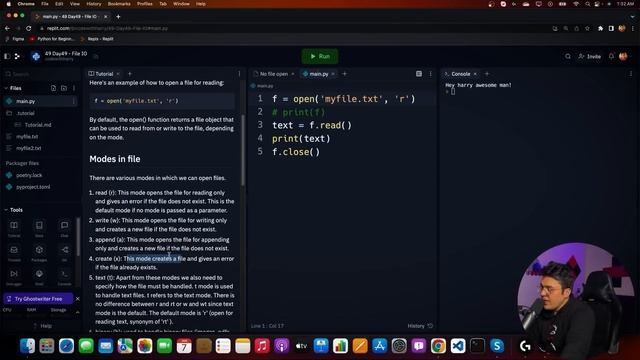Open Files section three-dot menu
This screenshot has width=640, height=360.
[74, 88]
